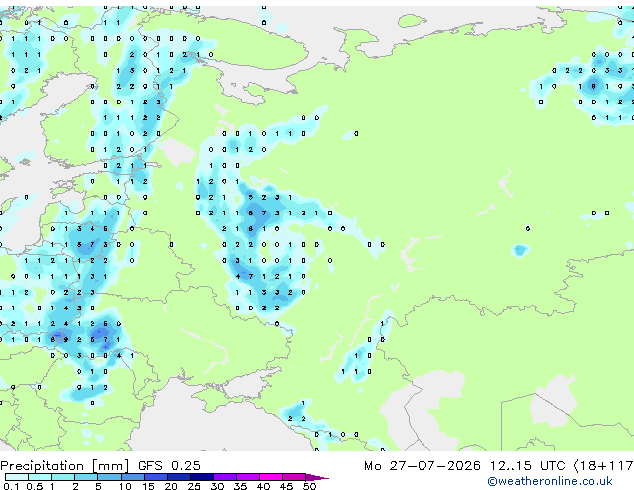Select the 15–20 mm blue legend swatch
Viewport: 634px width, 490px height.
tap(156, 477)
